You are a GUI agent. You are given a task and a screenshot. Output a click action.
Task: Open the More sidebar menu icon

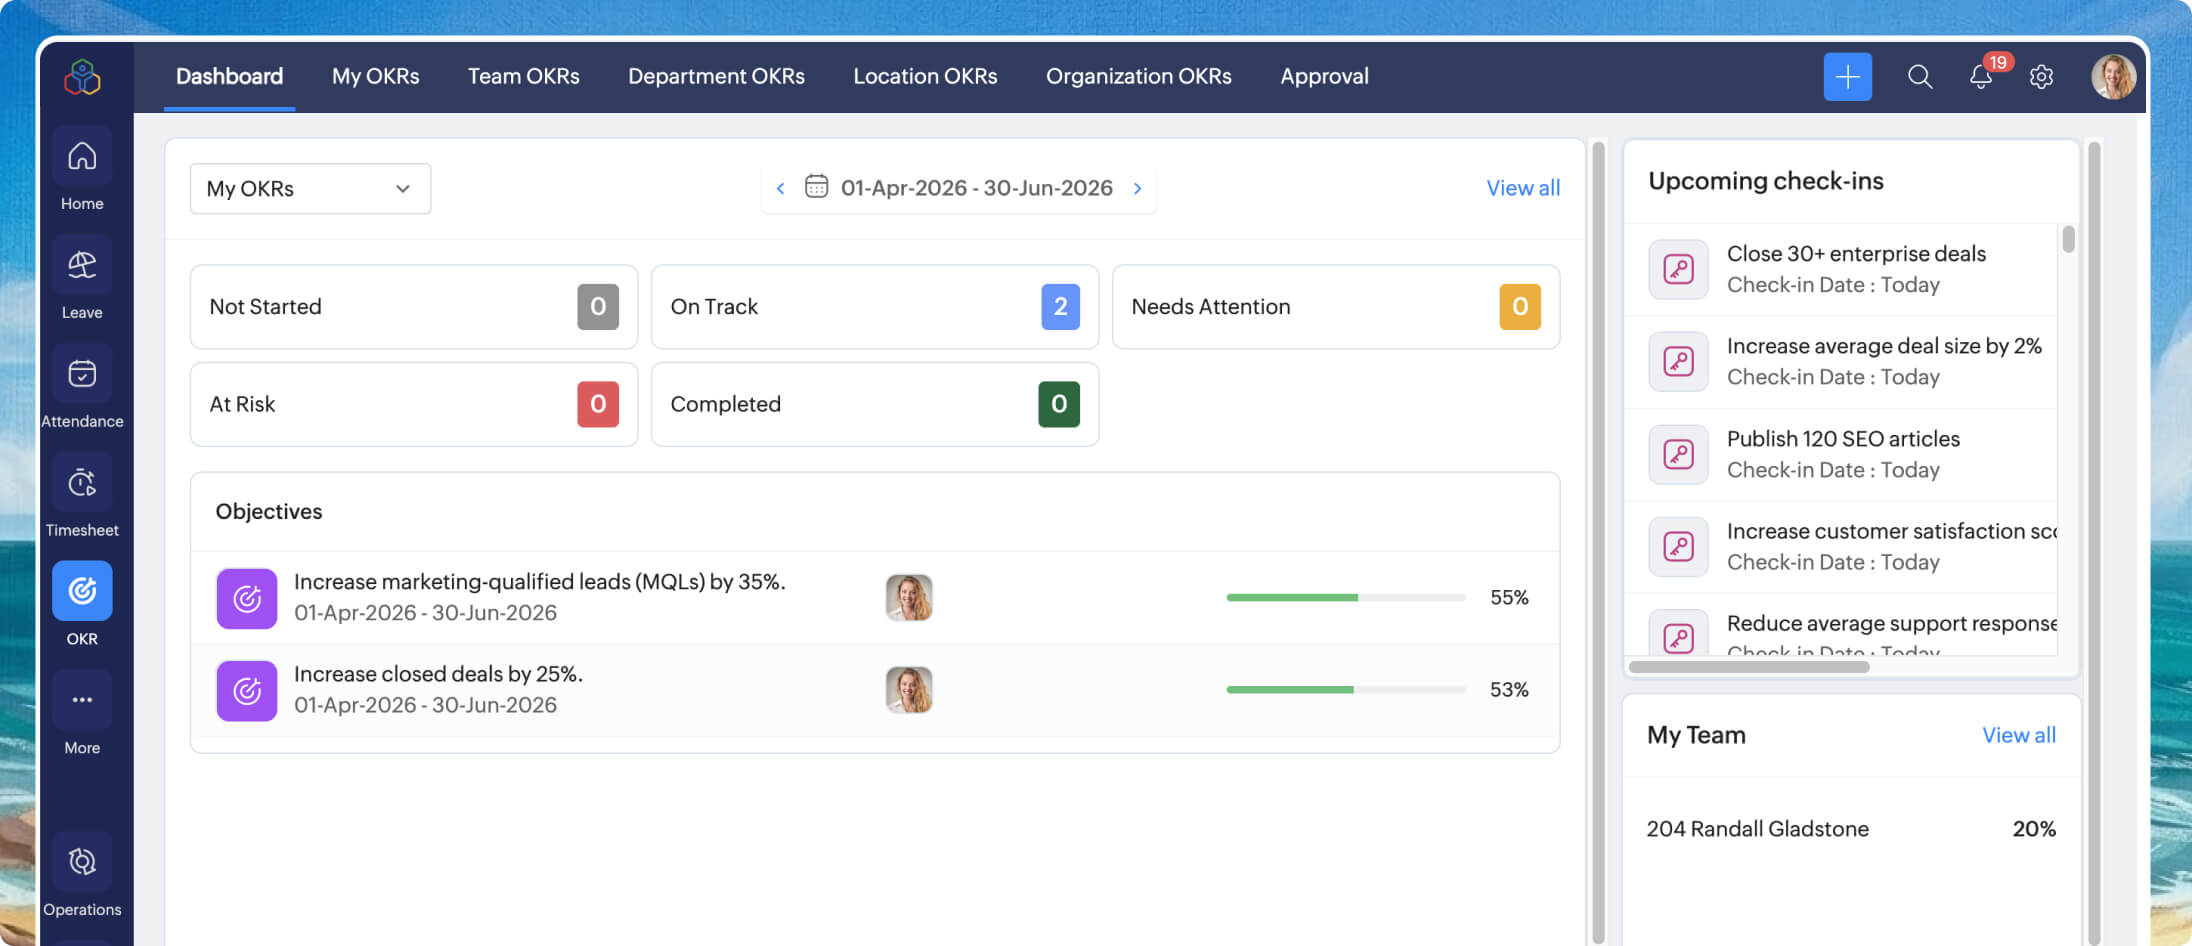click(82, 700)
